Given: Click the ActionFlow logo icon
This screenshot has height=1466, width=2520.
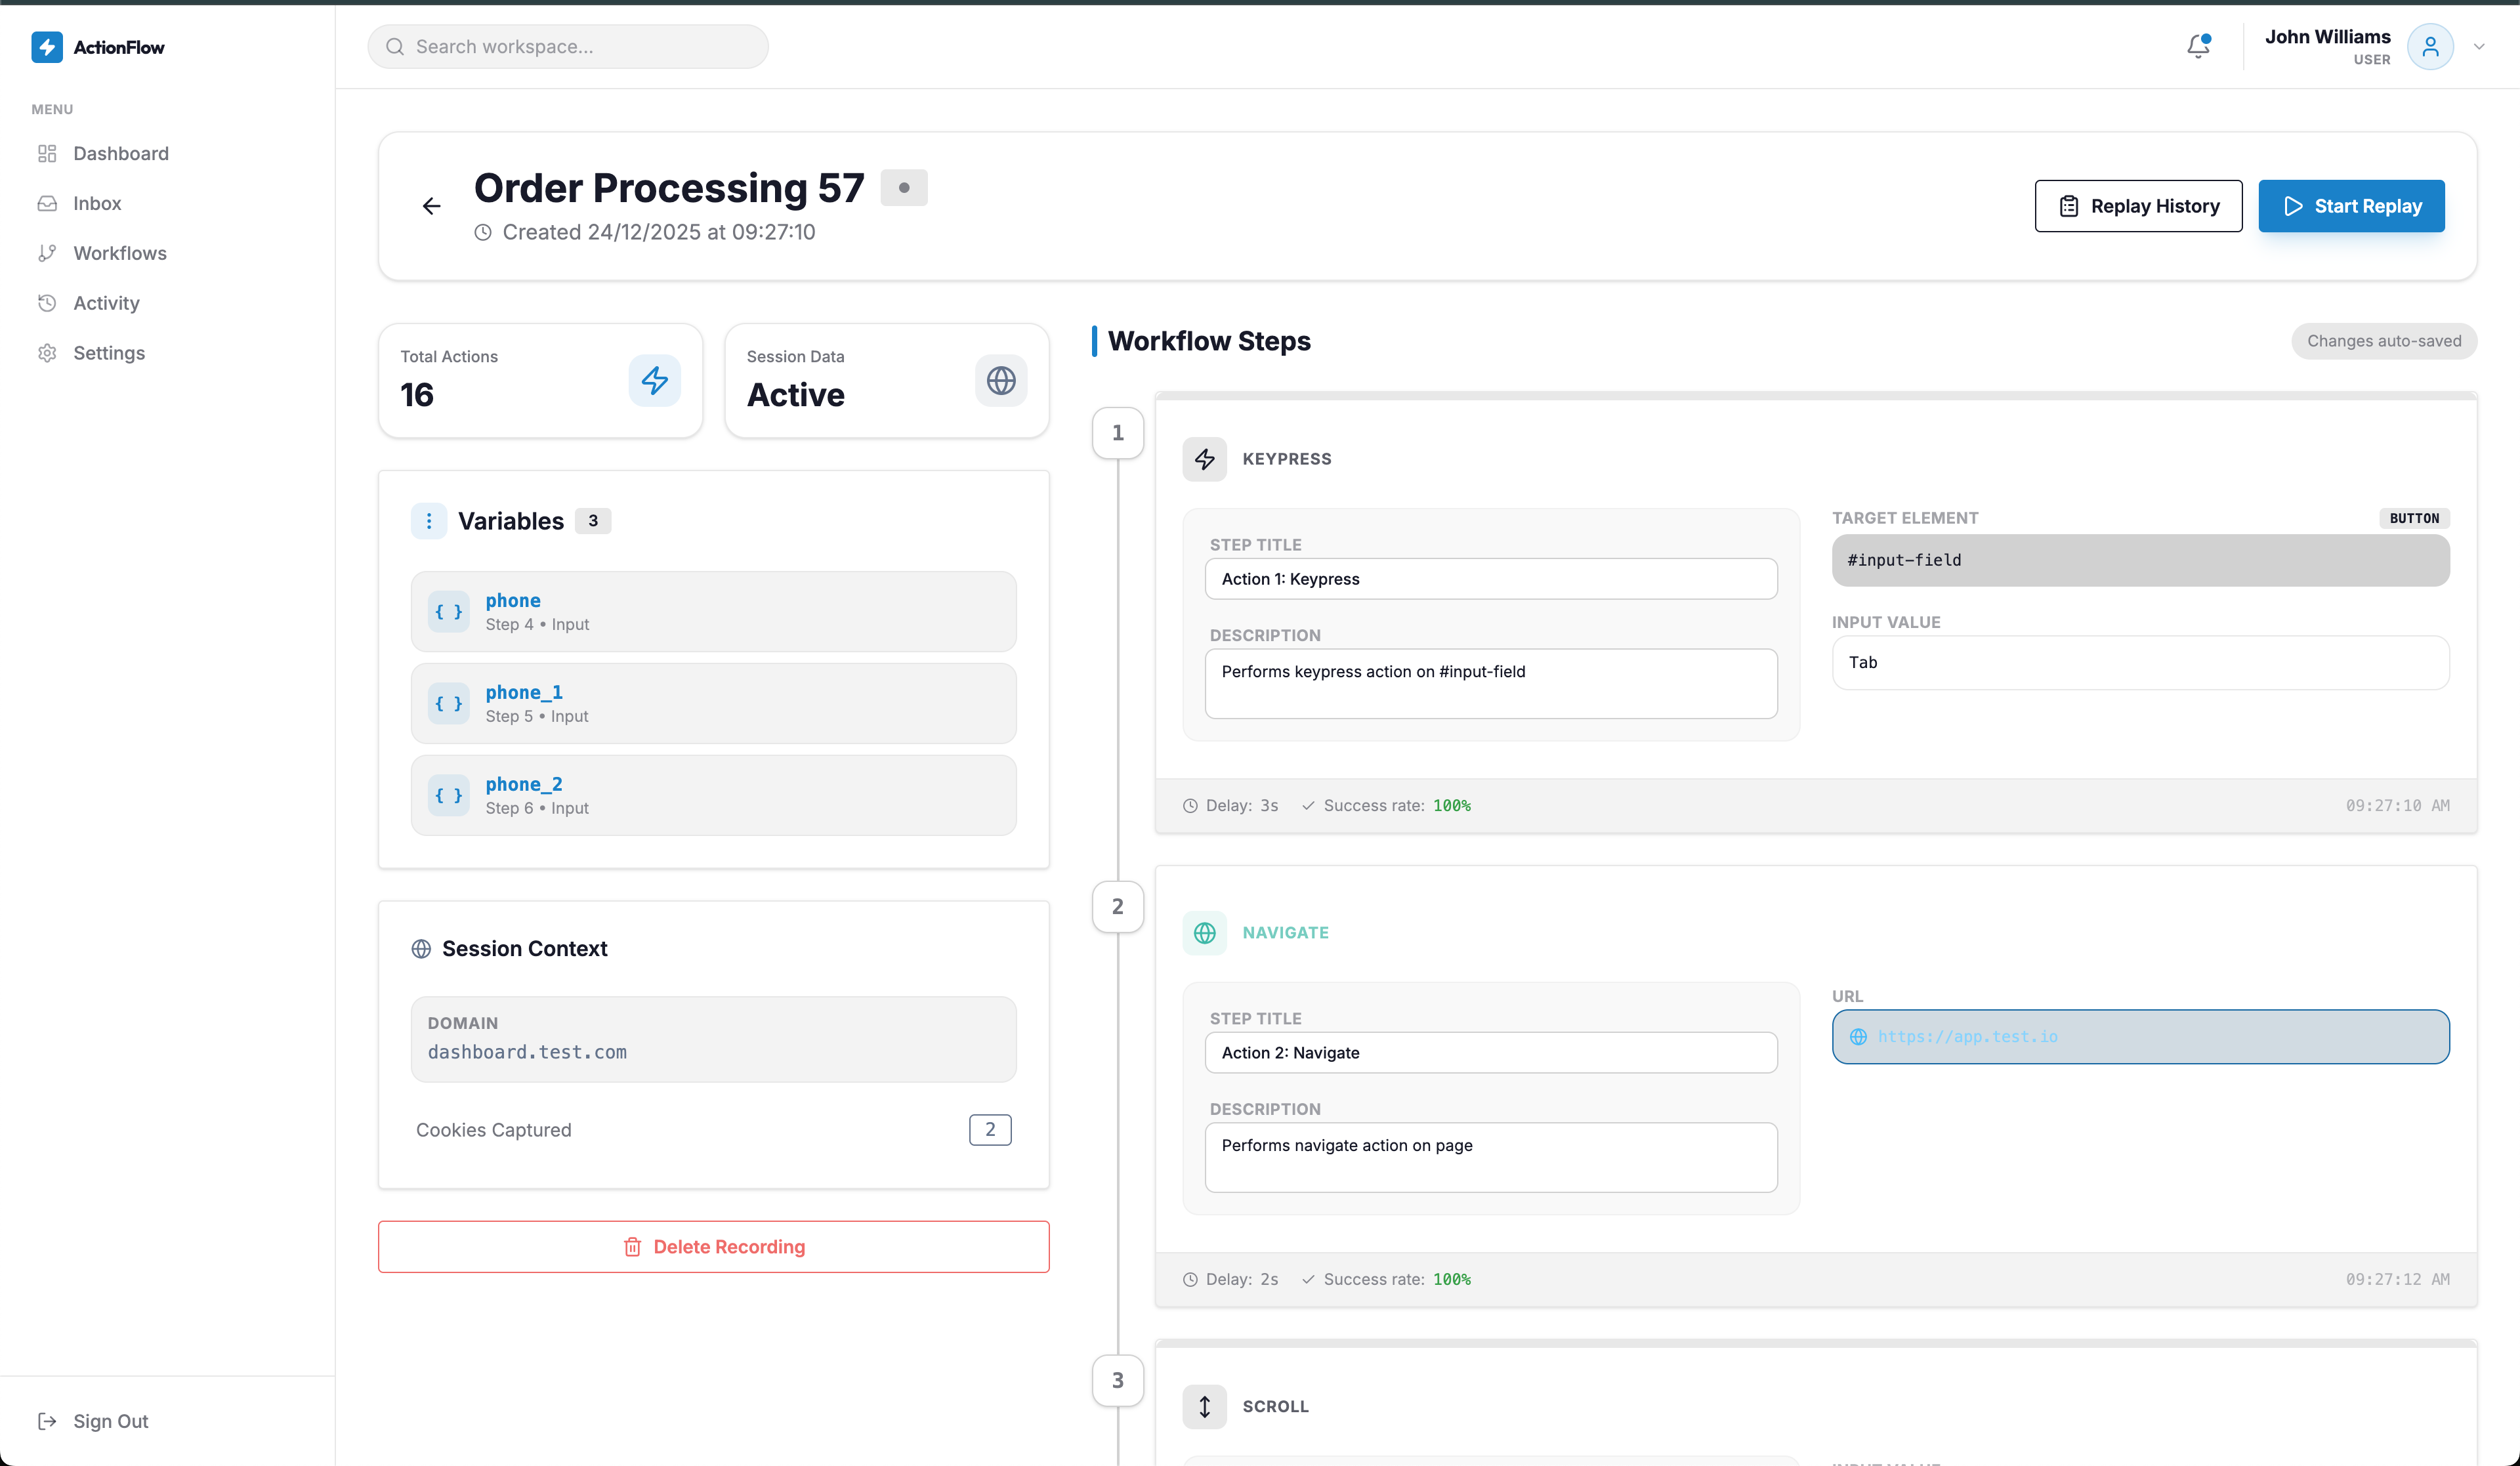Looking at the screenshot, I should 46,47.
